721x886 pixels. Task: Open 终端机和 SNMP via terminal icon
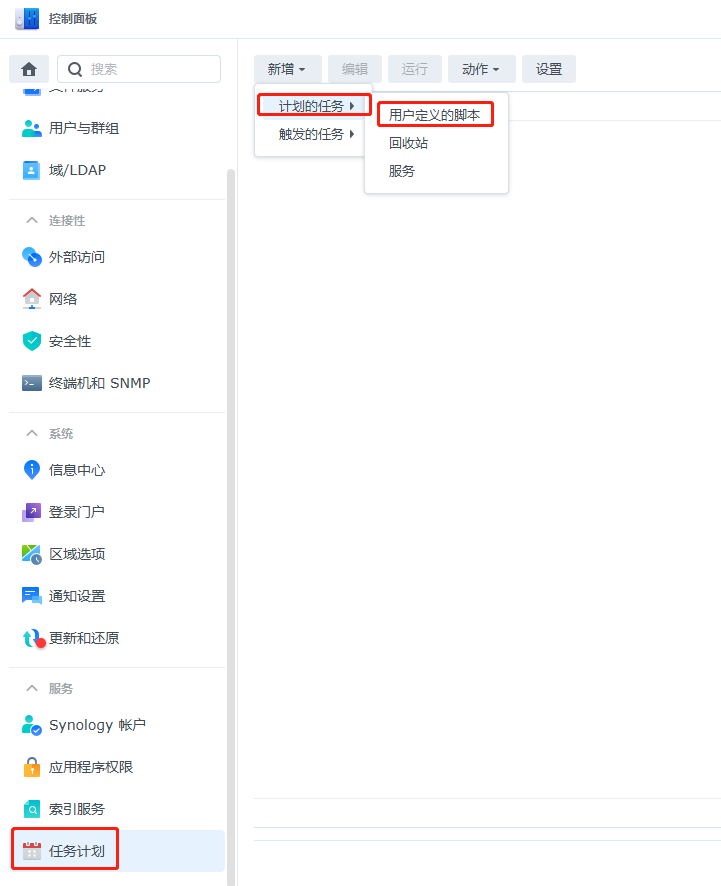32,383
